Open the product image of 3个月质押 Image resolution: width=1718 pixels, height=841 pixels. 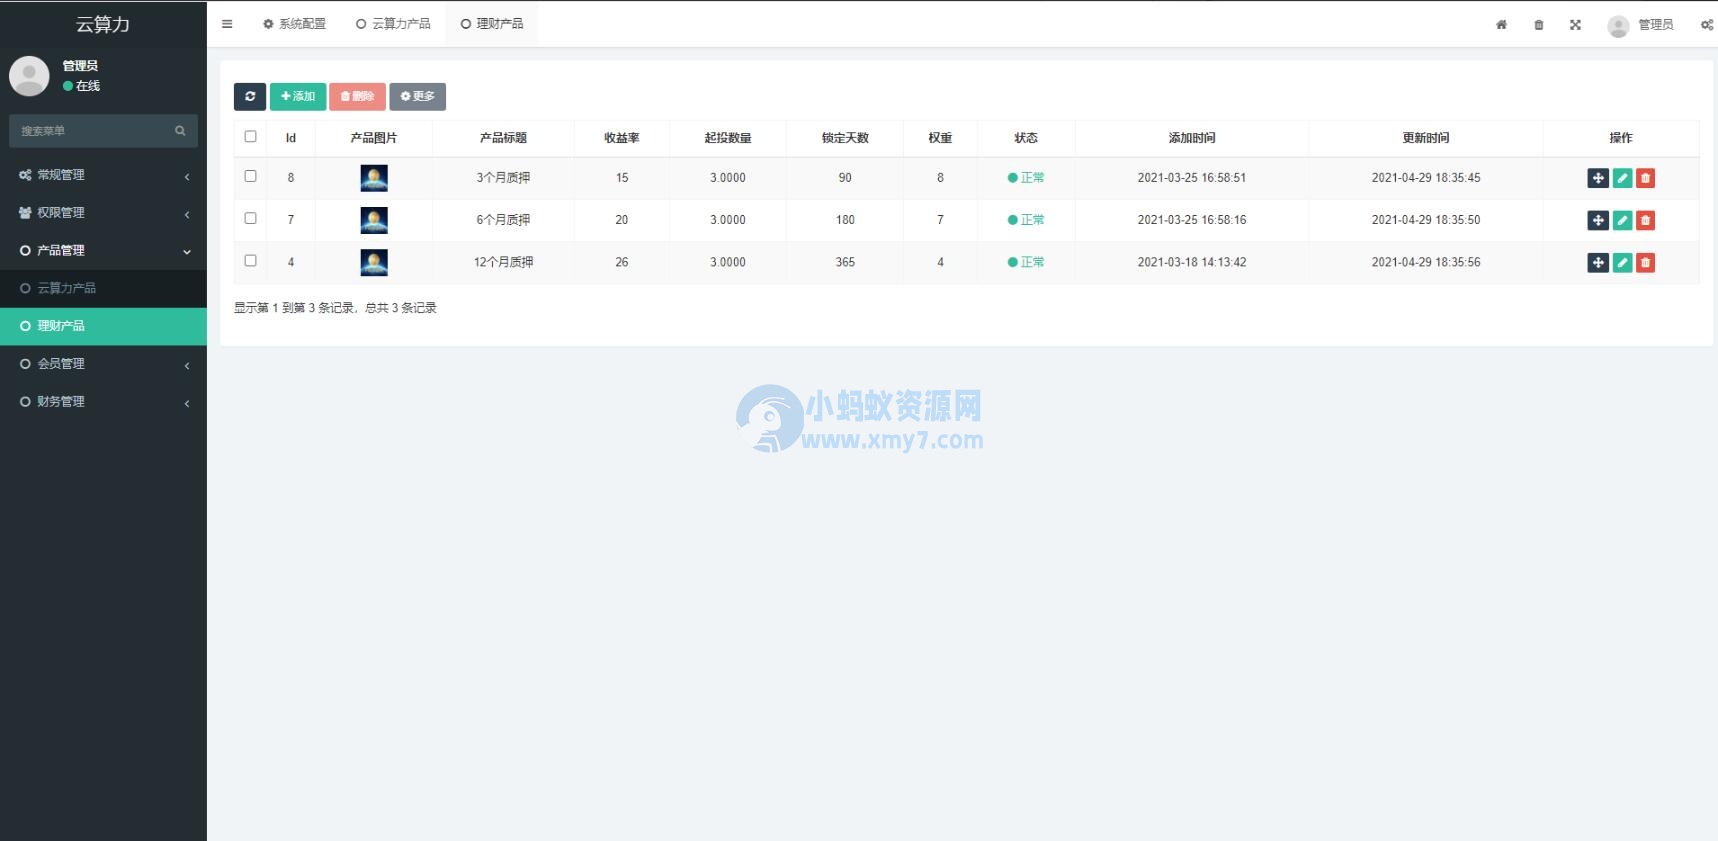coord(374,178)
